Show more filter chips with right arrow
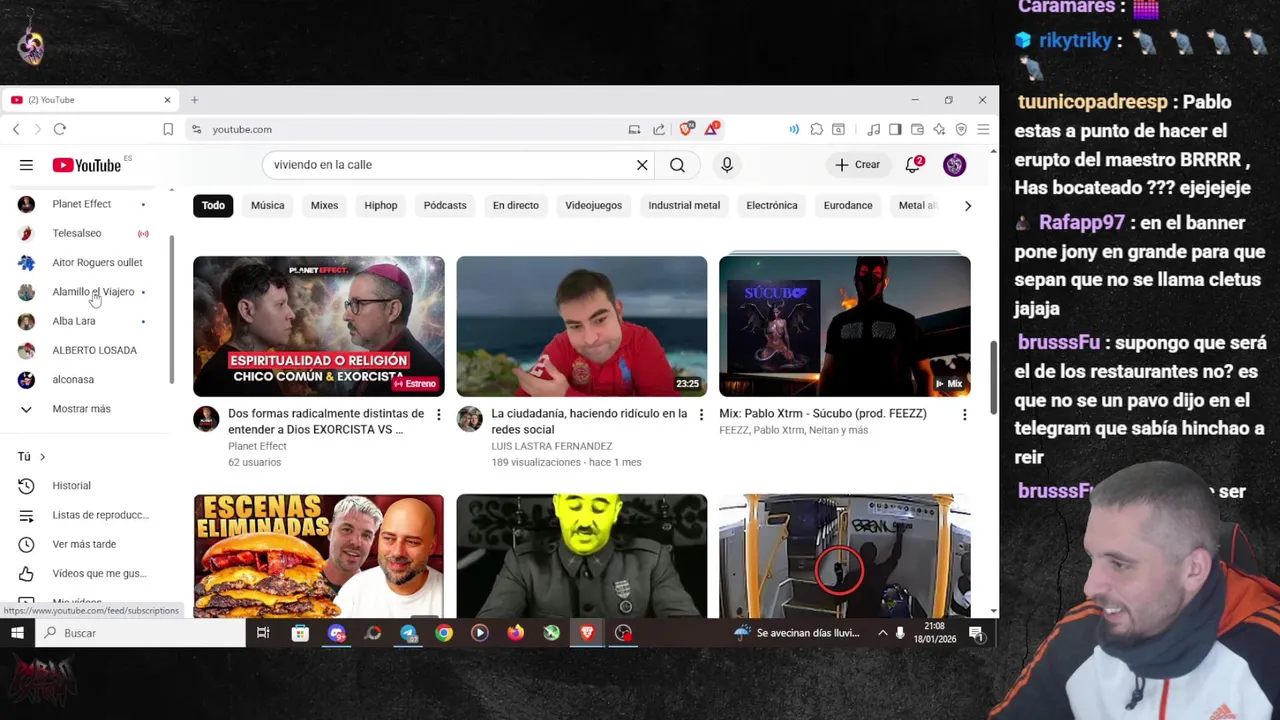 967,205
